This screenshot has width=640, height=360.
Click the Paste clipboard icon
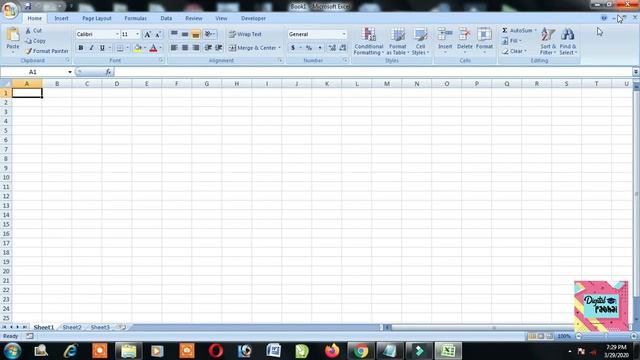[13, 35]
